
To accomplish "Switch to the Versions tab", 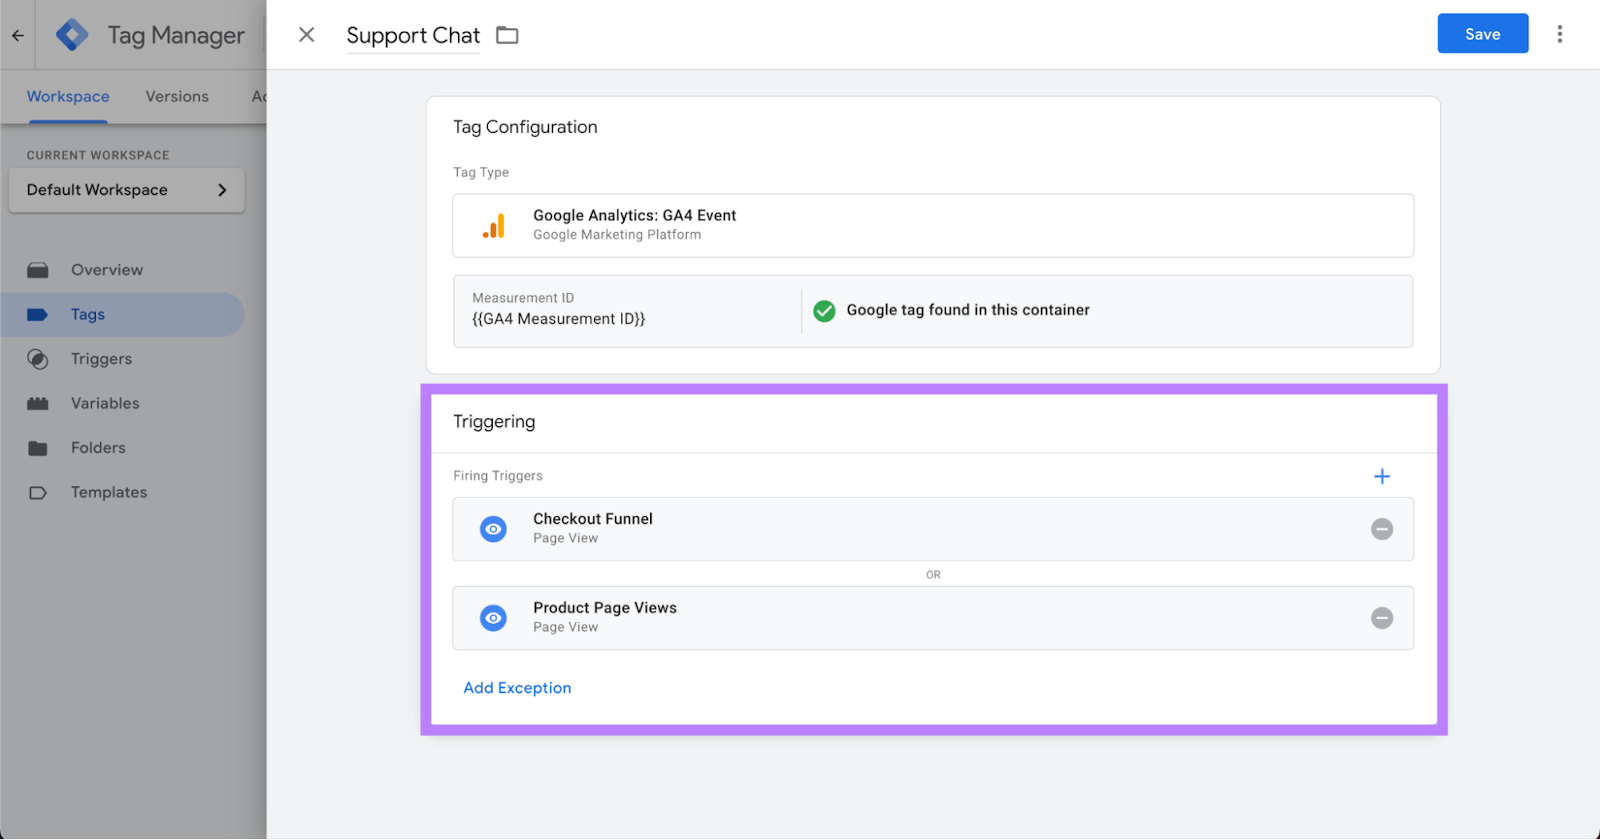I will tap(177, 97).
